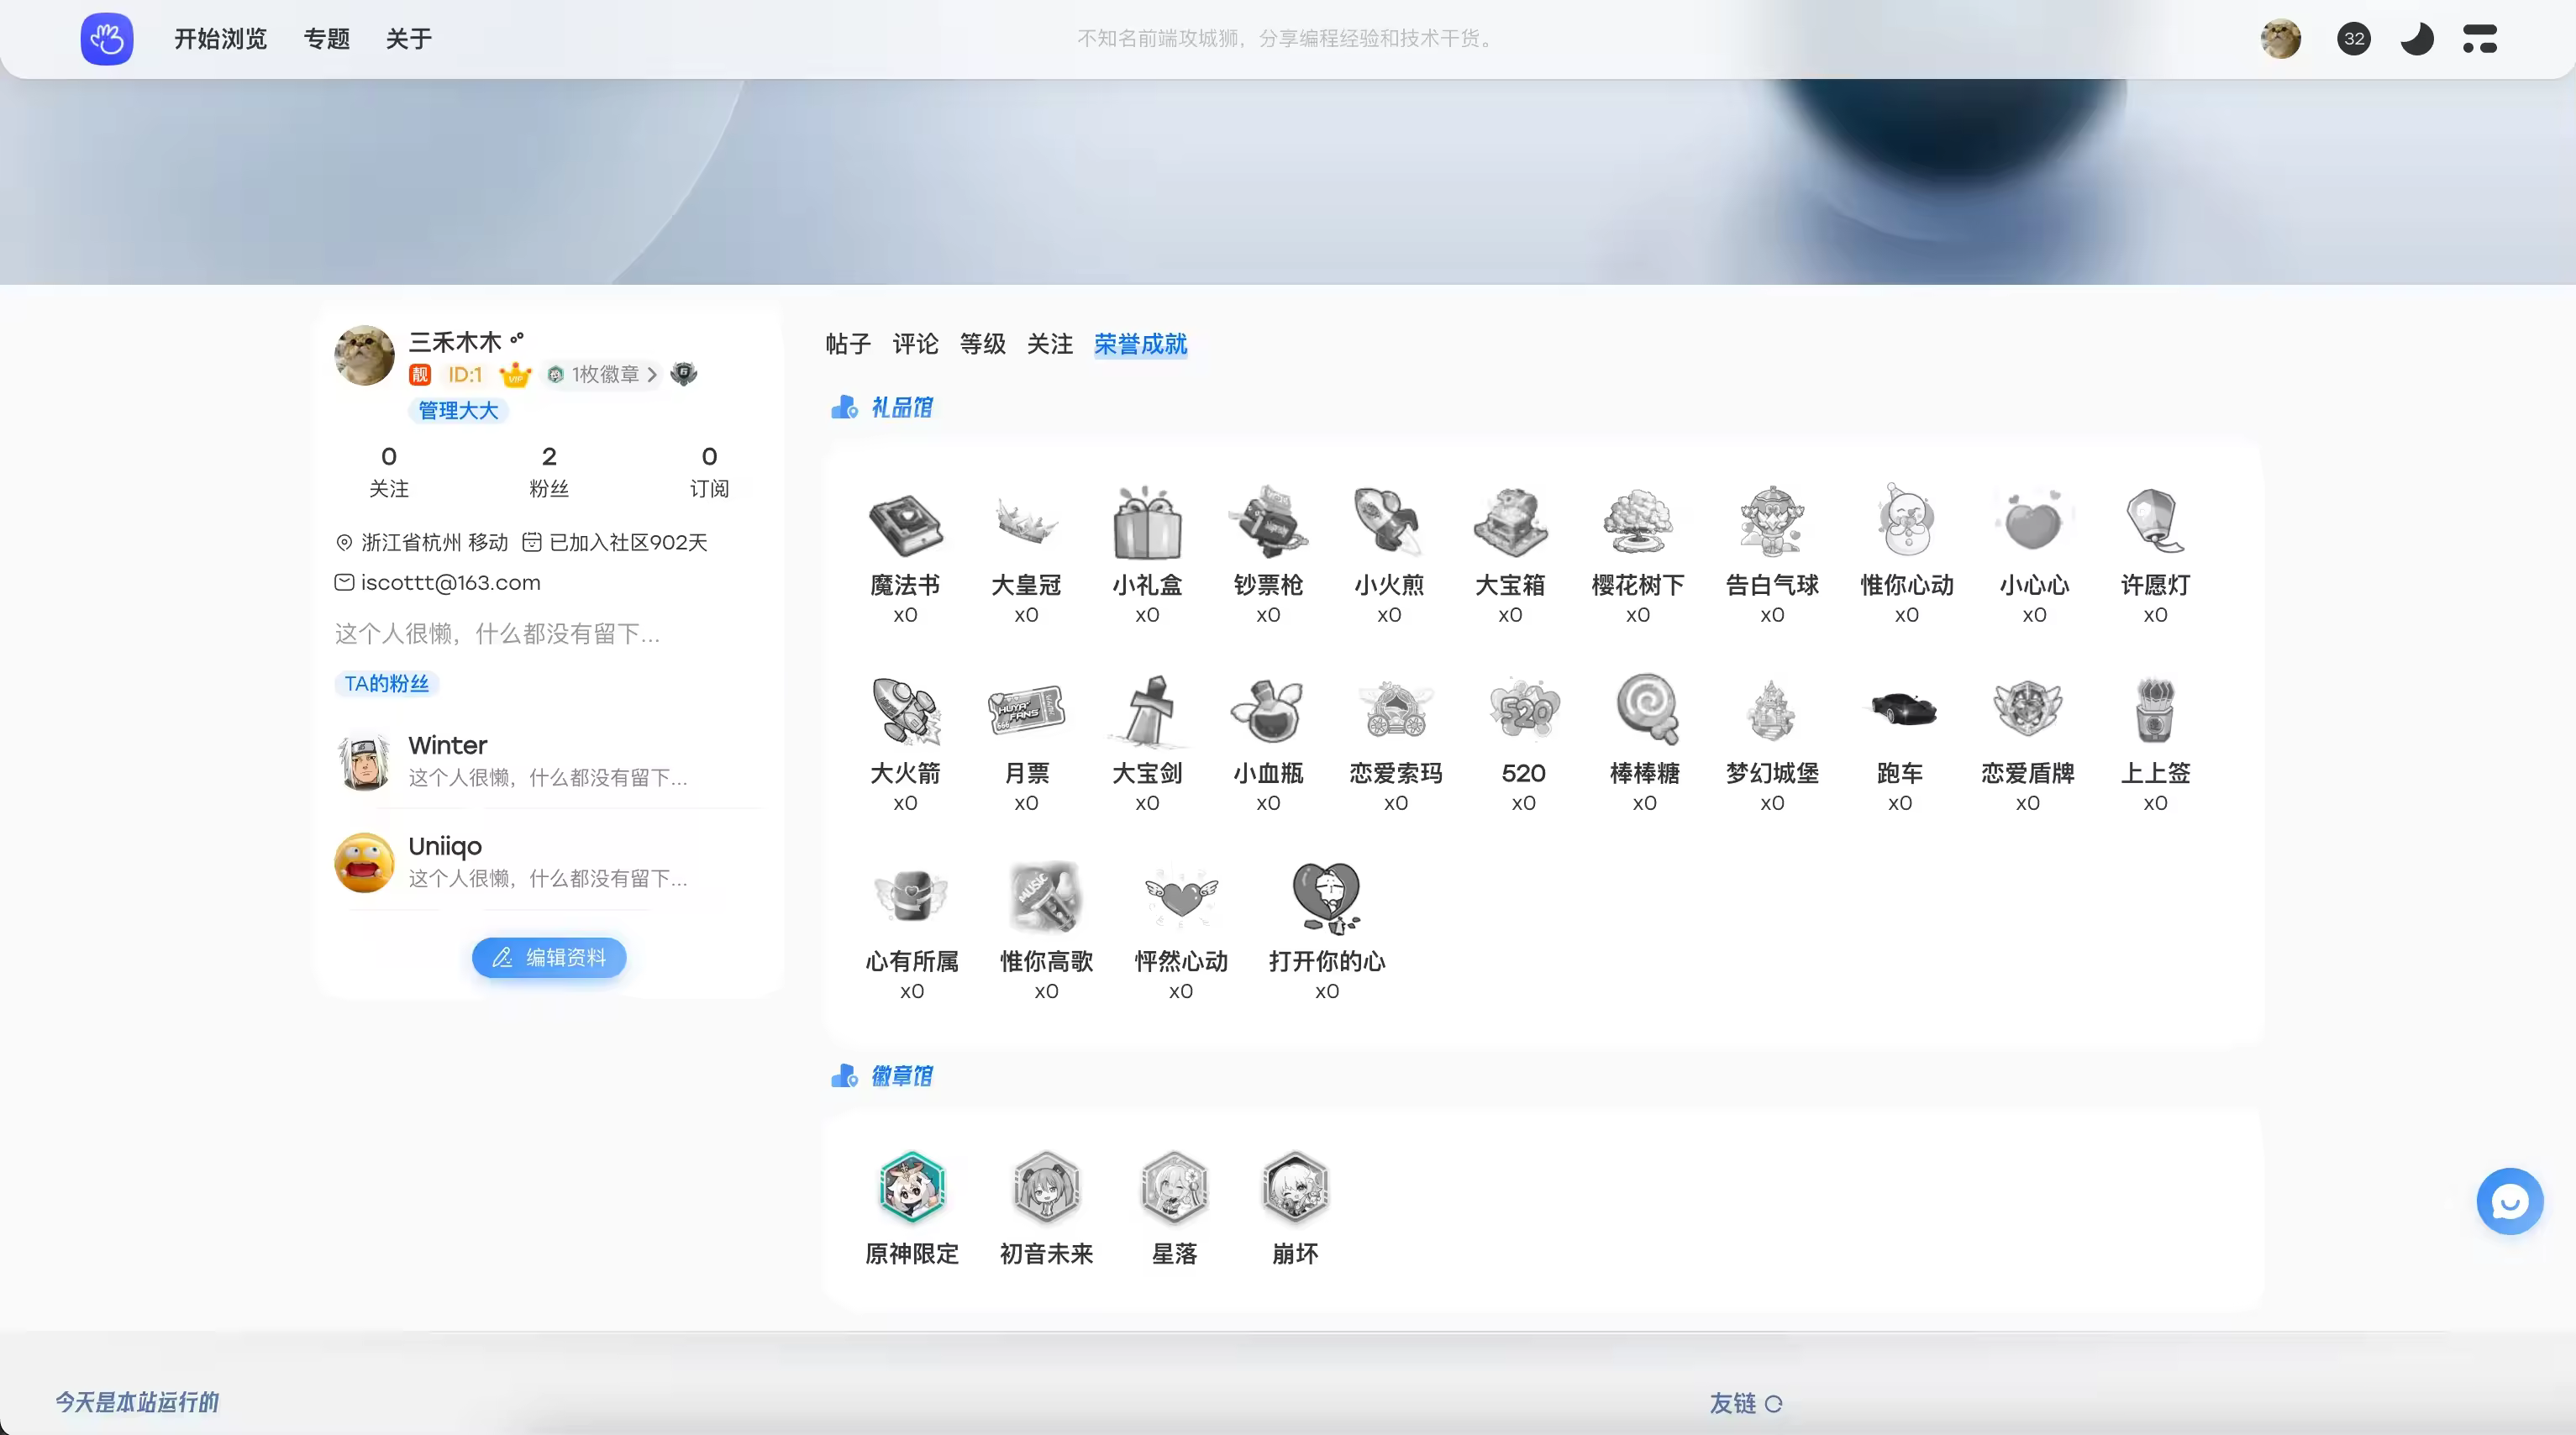Click the 小礼盒 gift icon
This screenshot has width=2576, height=1435.
pos(1147,523)
